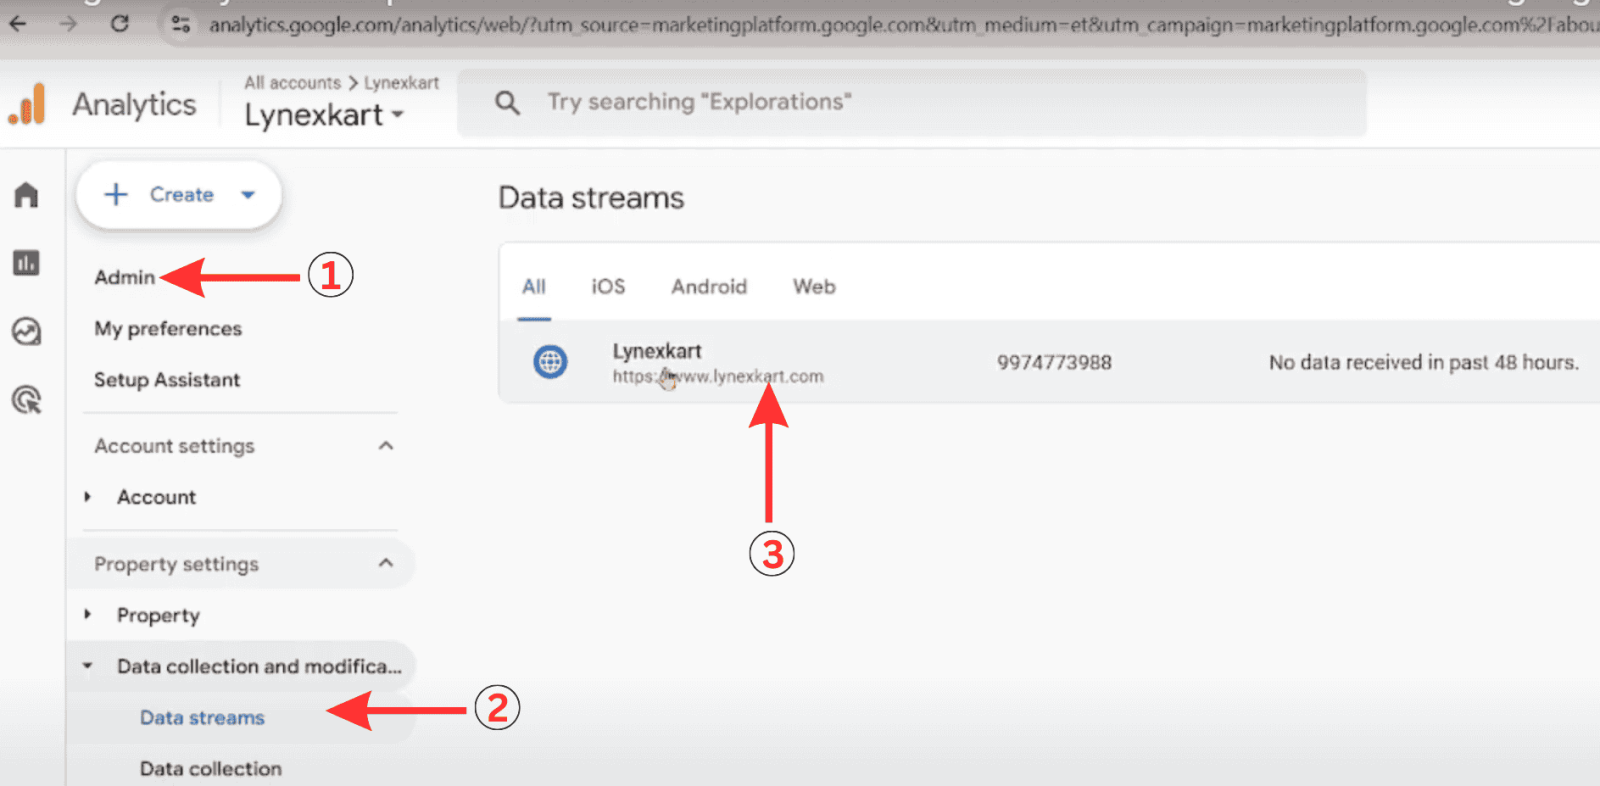Open the Advertising icon in the left rail

(x=27, y=400)
